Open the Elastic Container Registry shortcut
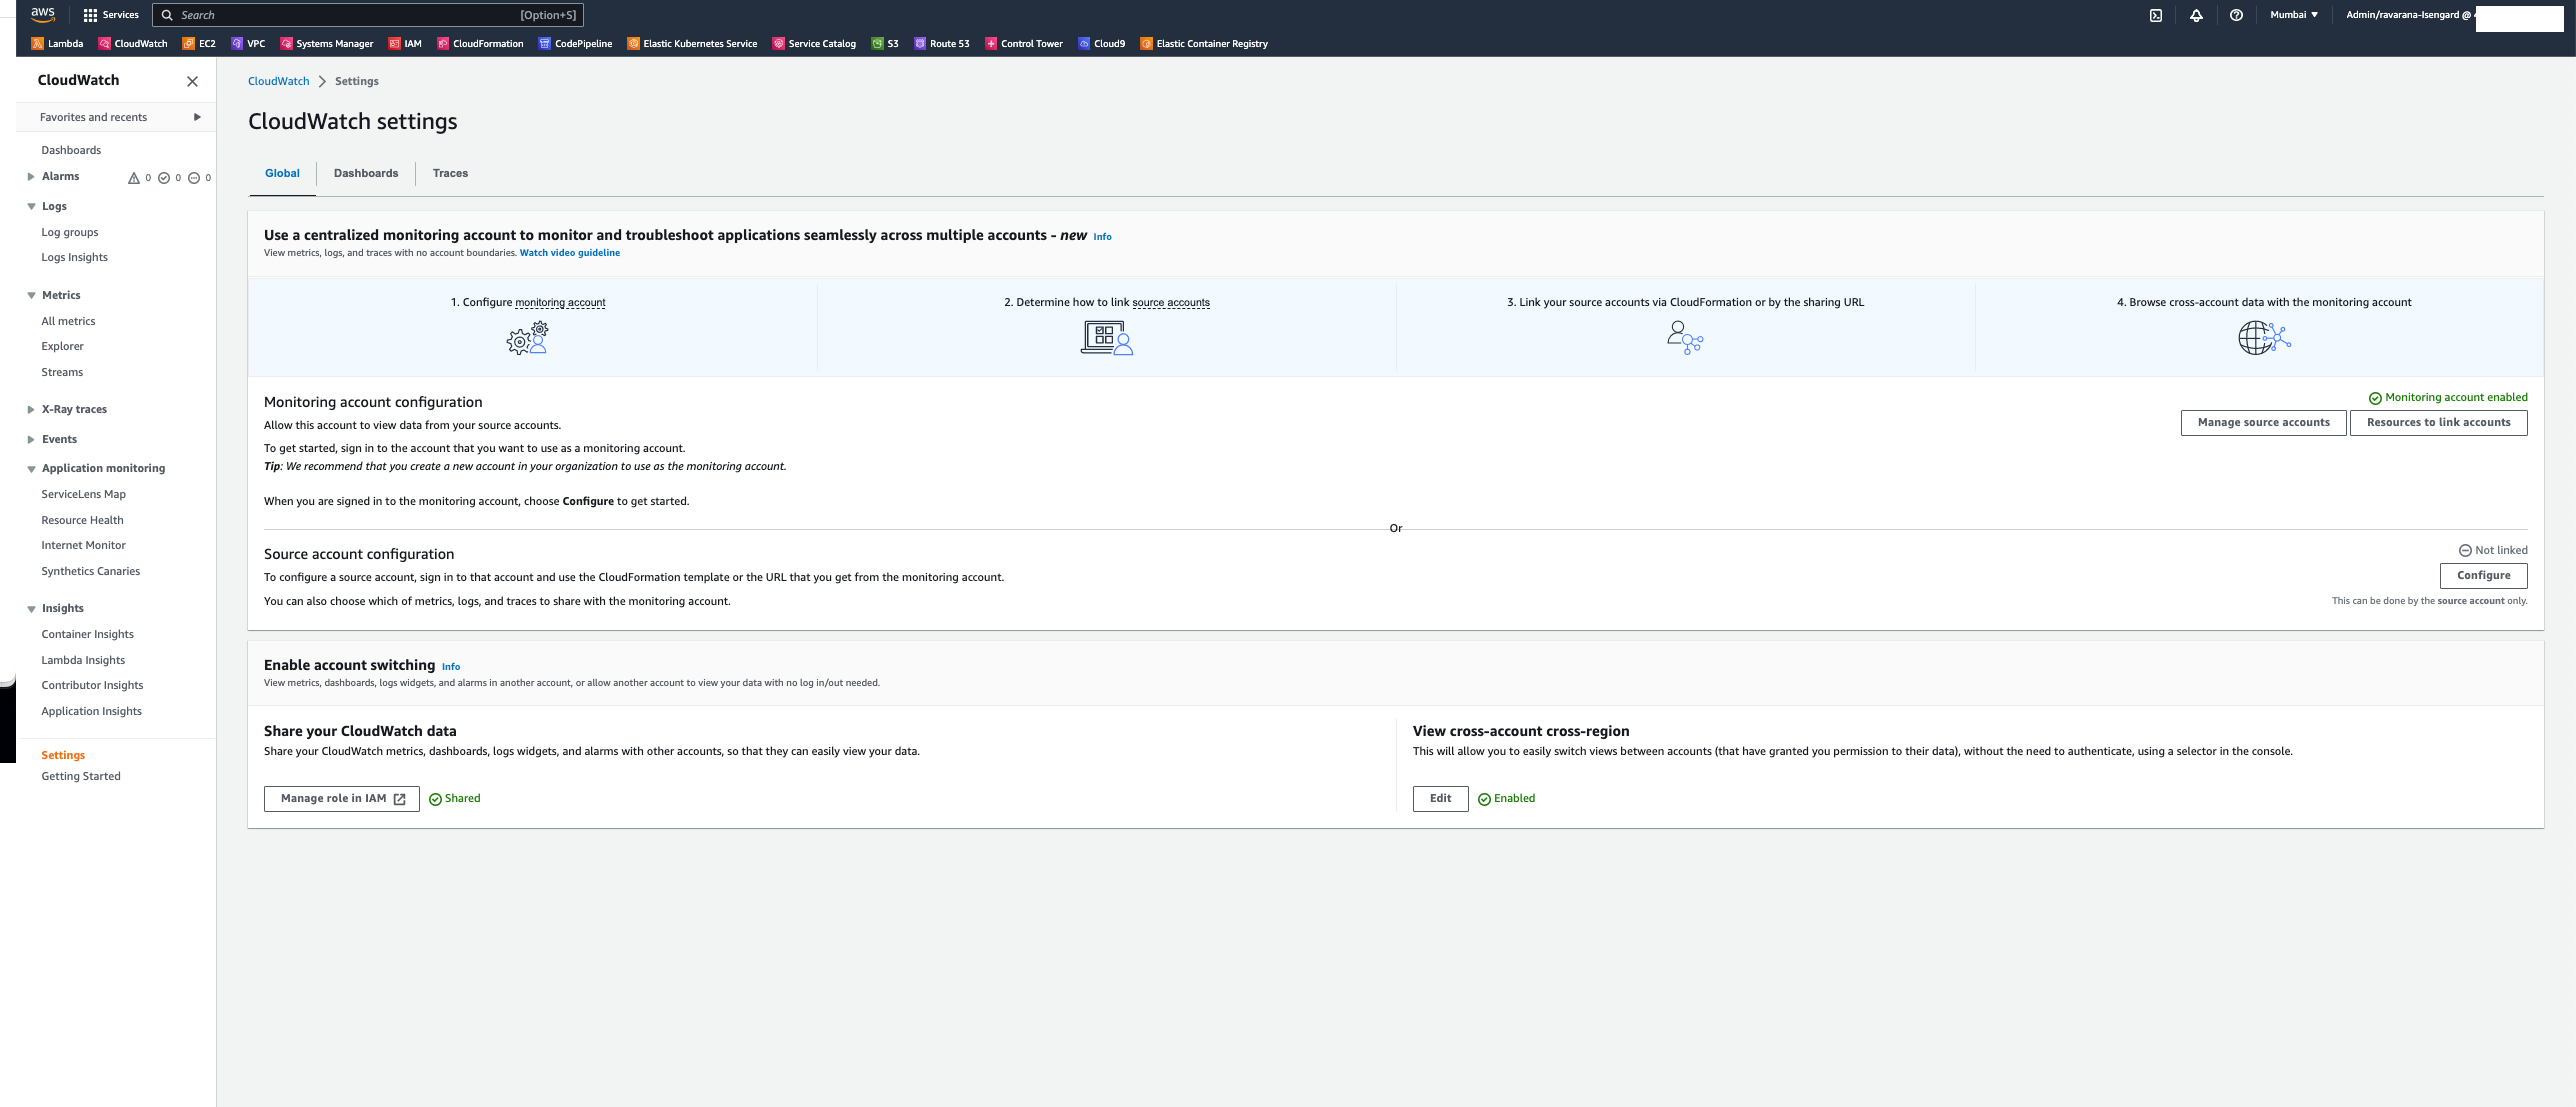The width and height of the screenshot is (2576, 1107). click(x=1204, y=43)
